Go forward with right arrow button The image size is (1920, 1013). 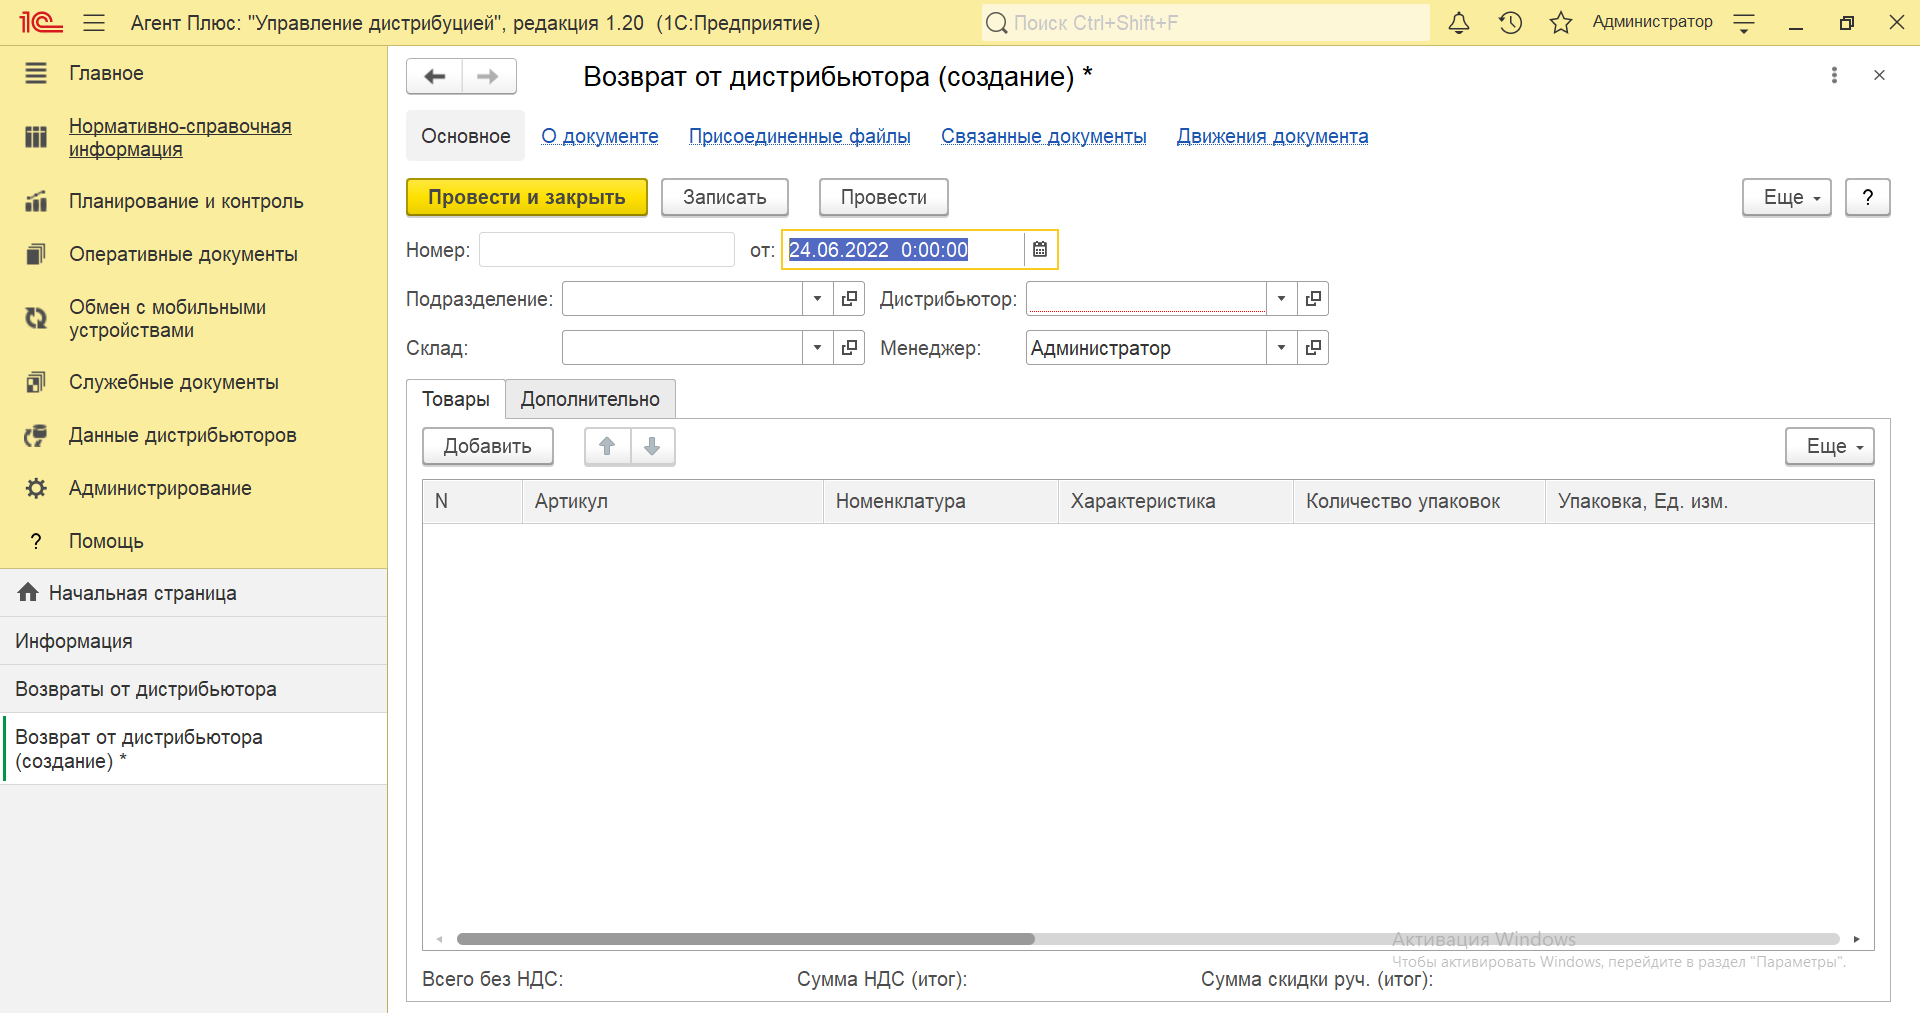pyautogui.click(x=488, y=76)
